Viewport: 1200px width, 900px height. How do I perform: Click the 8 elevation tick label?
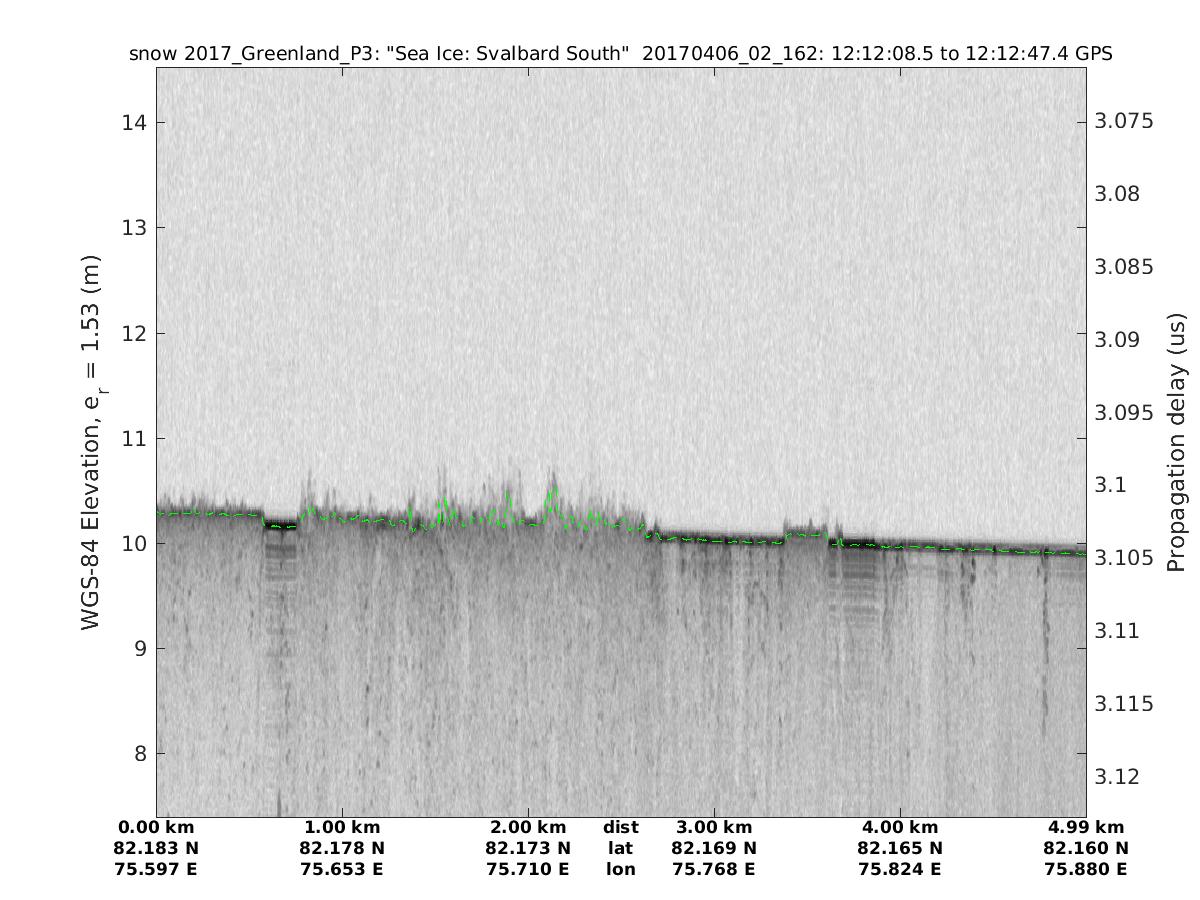[x=140, y=753]
